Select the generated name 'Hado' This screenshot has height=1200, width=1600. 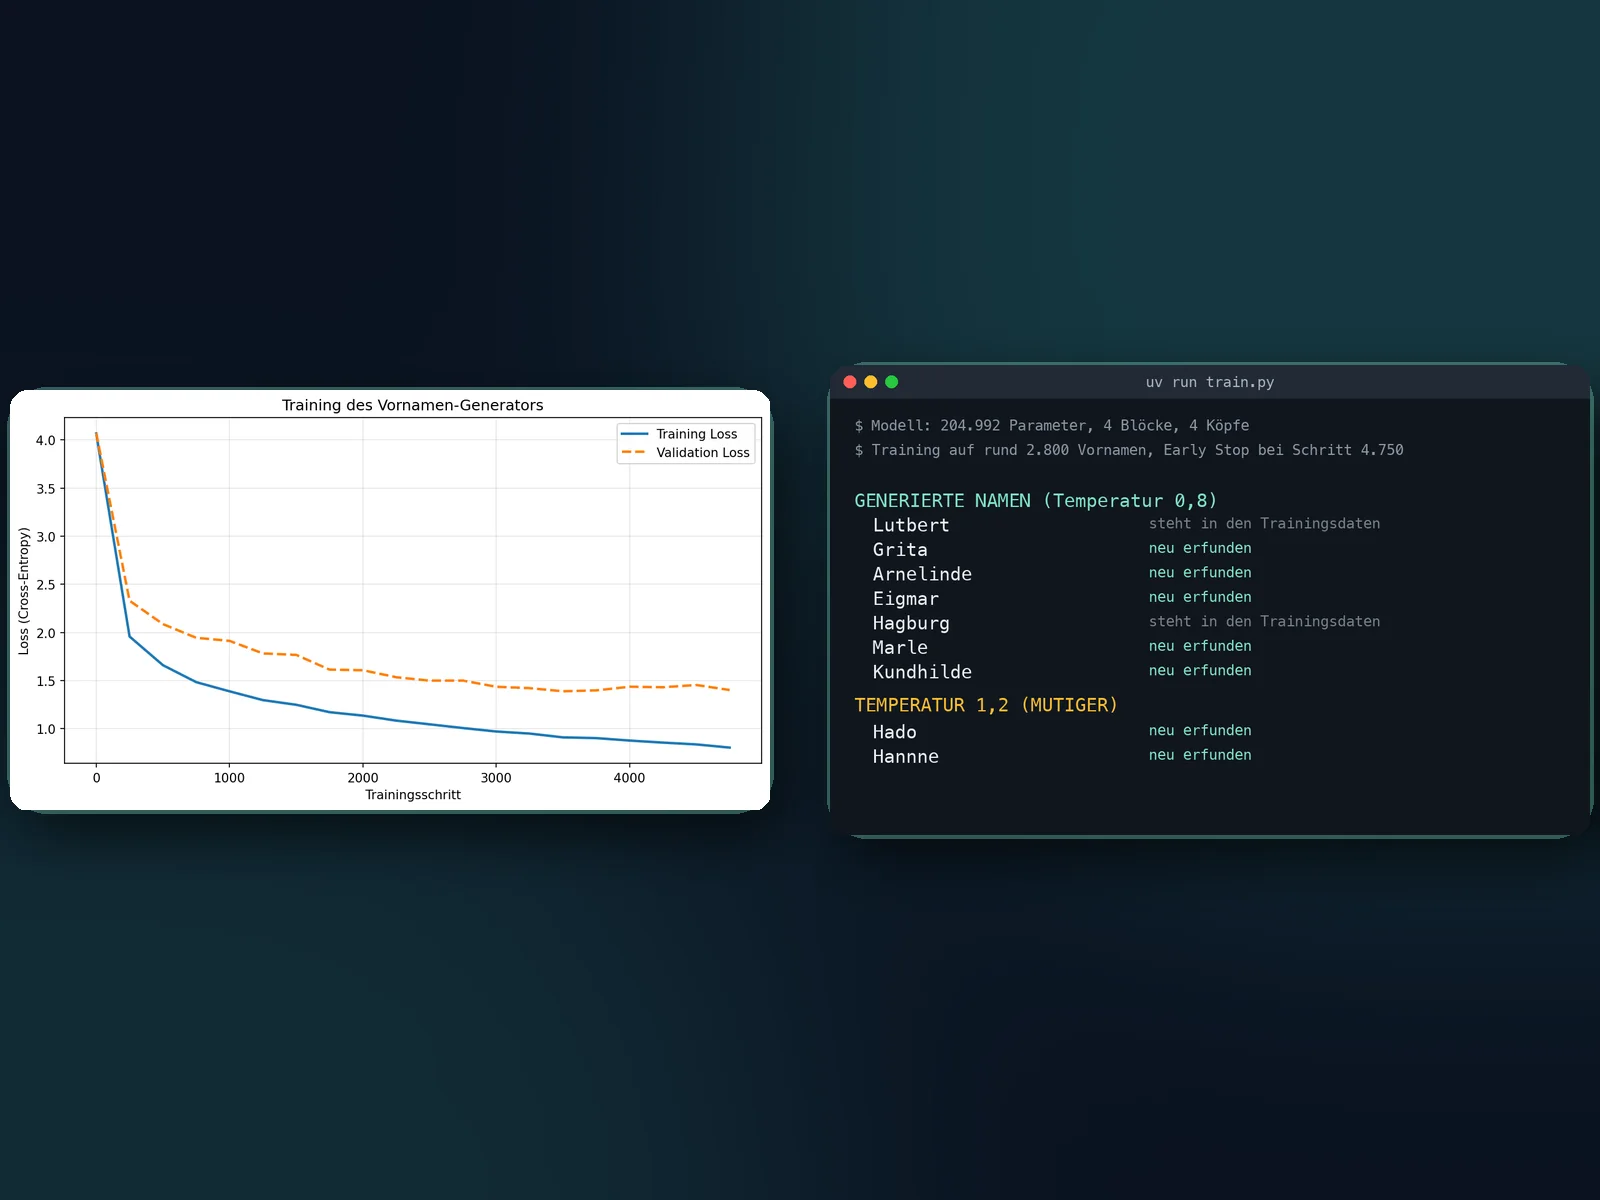[x=895, y=732]
